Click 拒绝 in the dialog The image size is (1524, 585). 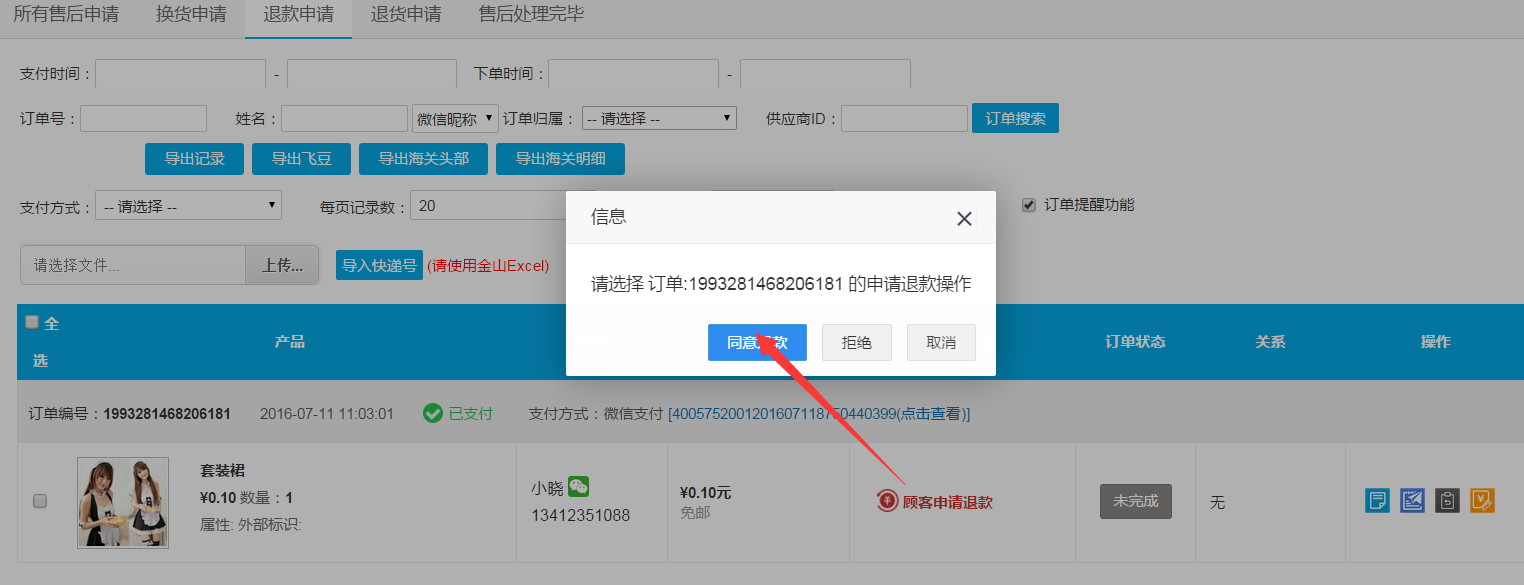856,343
